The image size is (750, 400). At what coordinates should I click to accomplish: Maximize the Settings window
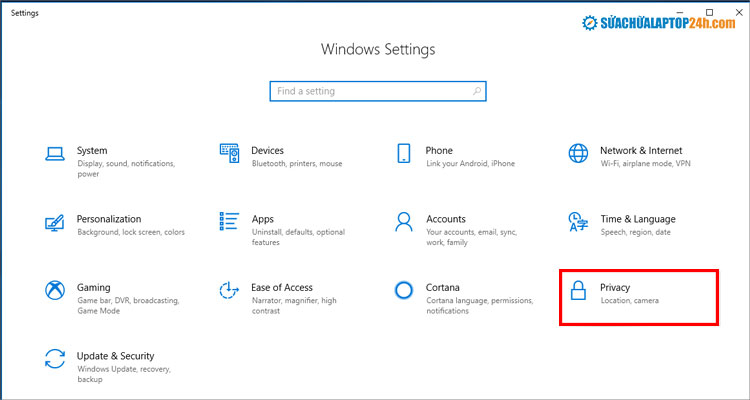709,12
